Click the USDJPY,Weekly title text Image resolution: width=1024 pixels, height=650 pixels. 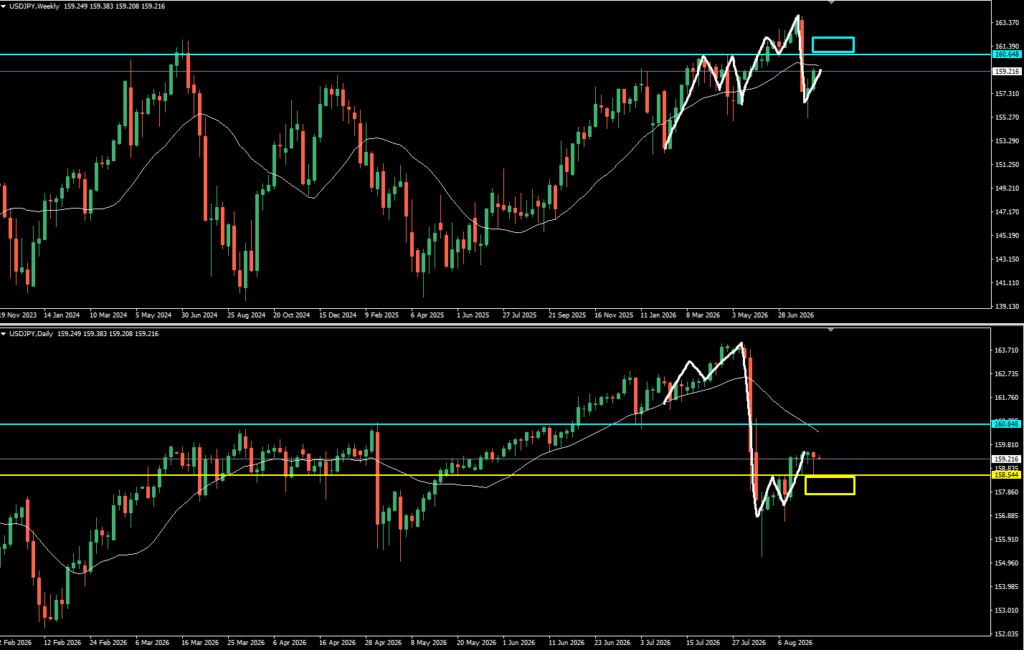coord(34,7)
